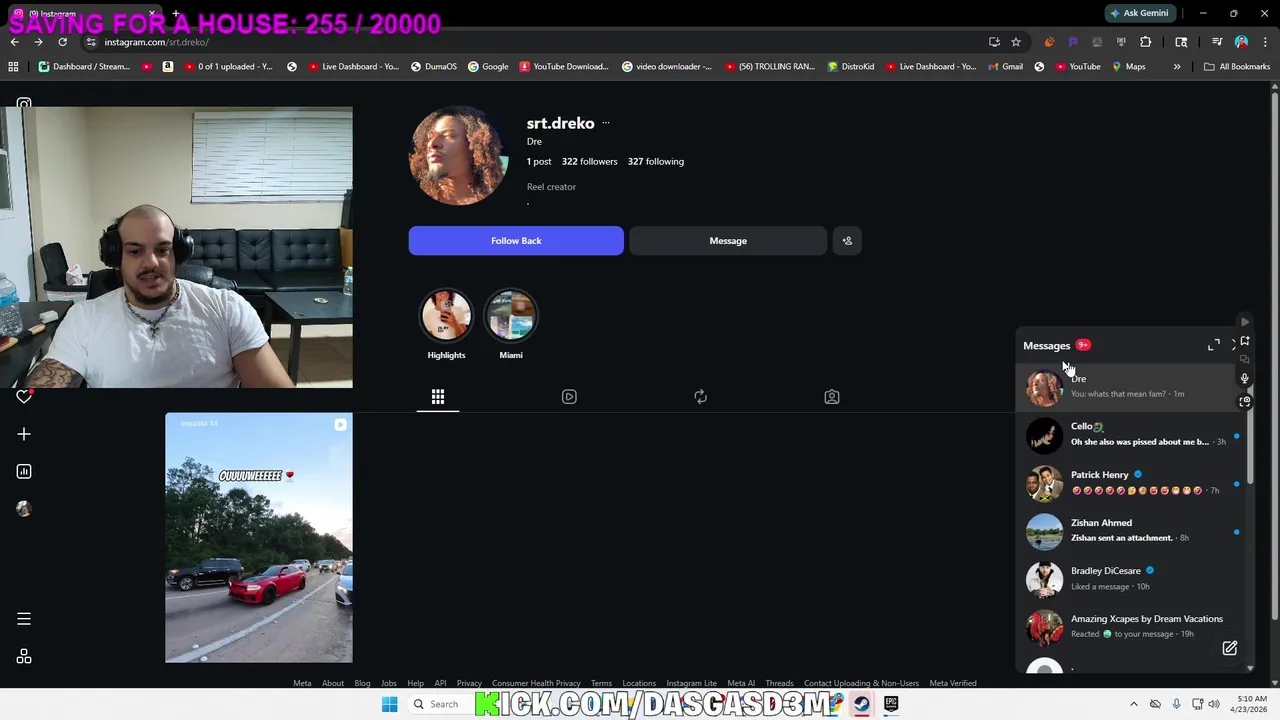
Task: Open Chrome extensions puzzle icon
Action: (x=1146, y=42)
